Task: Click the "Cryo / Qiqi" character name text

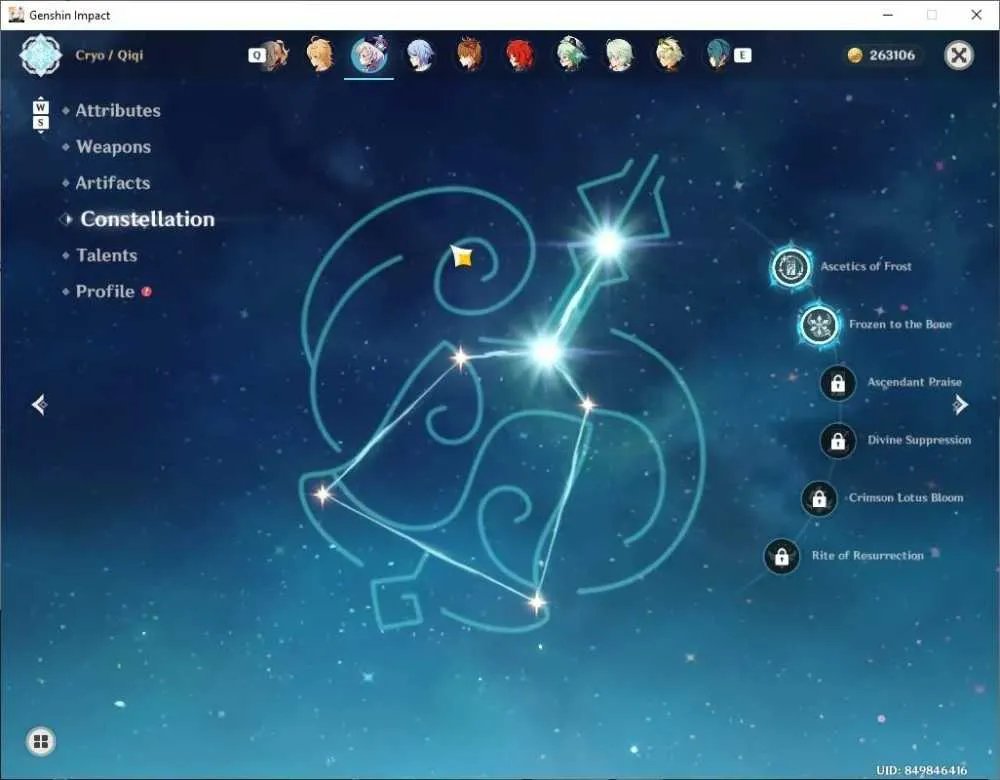Action: click(x=109, y=55)
